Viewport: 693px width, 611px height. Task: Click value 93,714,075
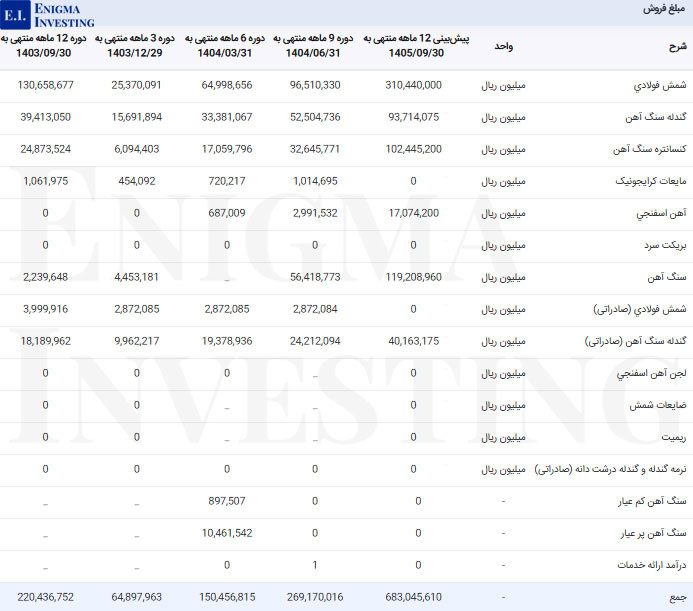pyautogui.click(x=413, y=117)
